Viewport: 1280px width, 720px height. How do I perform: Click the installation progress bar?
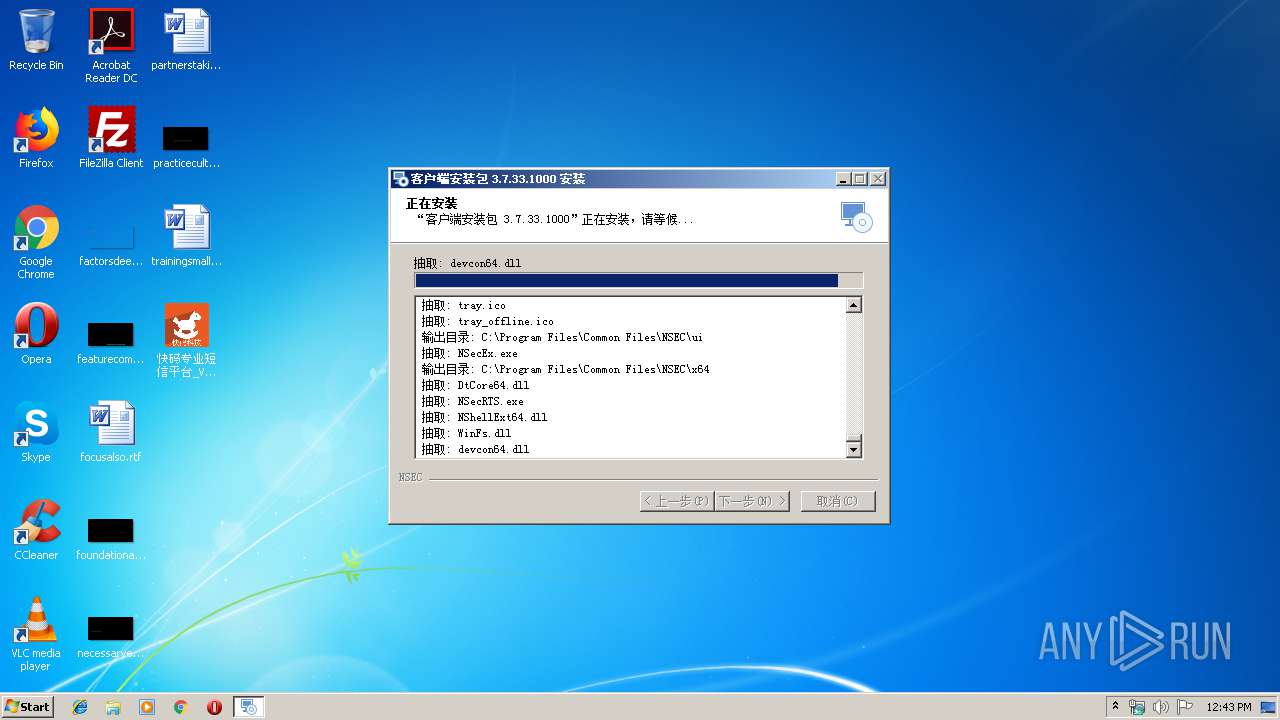(x=638, y=281)
